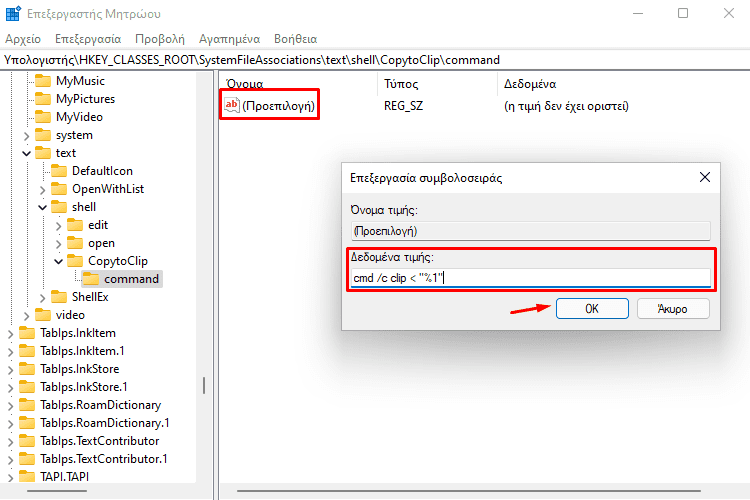The image size is (750, 500).
Task: Click the text folder icon
Action: (x=43, y=153)
